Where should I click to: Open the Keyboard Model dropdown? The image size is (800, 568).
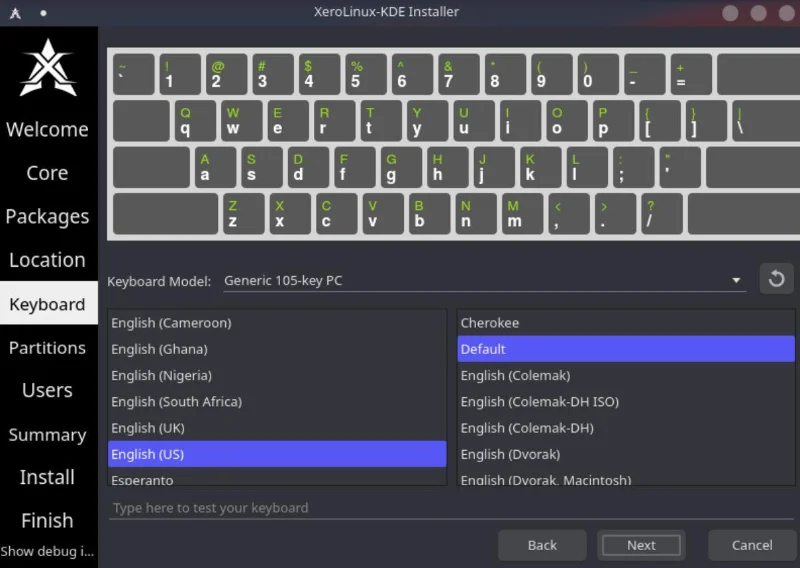[485, 281]
